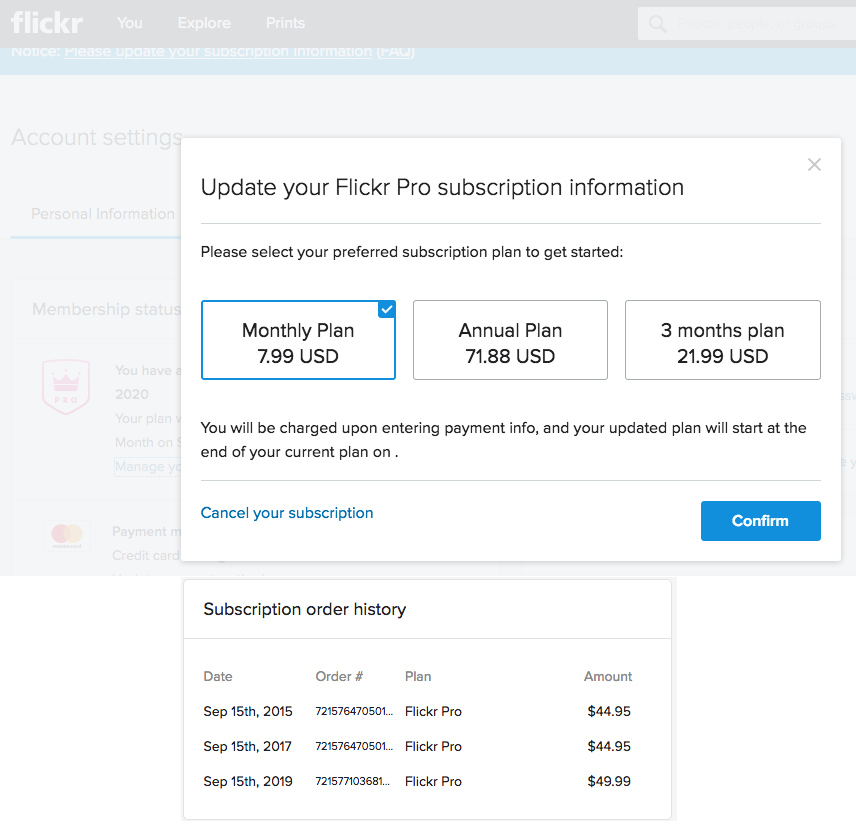
Task: Click the search magnifier icon
Action: [657, 23]
